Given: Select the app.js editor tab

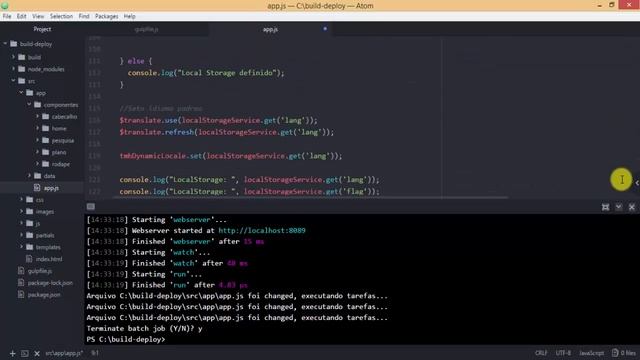Looking at the screenshot, I should click(270, 29).
